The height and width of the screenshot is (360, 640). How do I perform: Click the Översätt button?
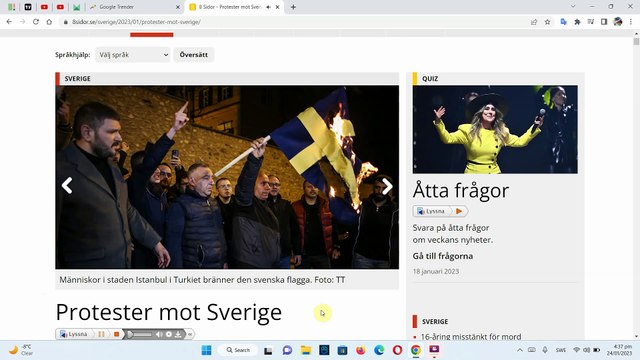(193, 55)
